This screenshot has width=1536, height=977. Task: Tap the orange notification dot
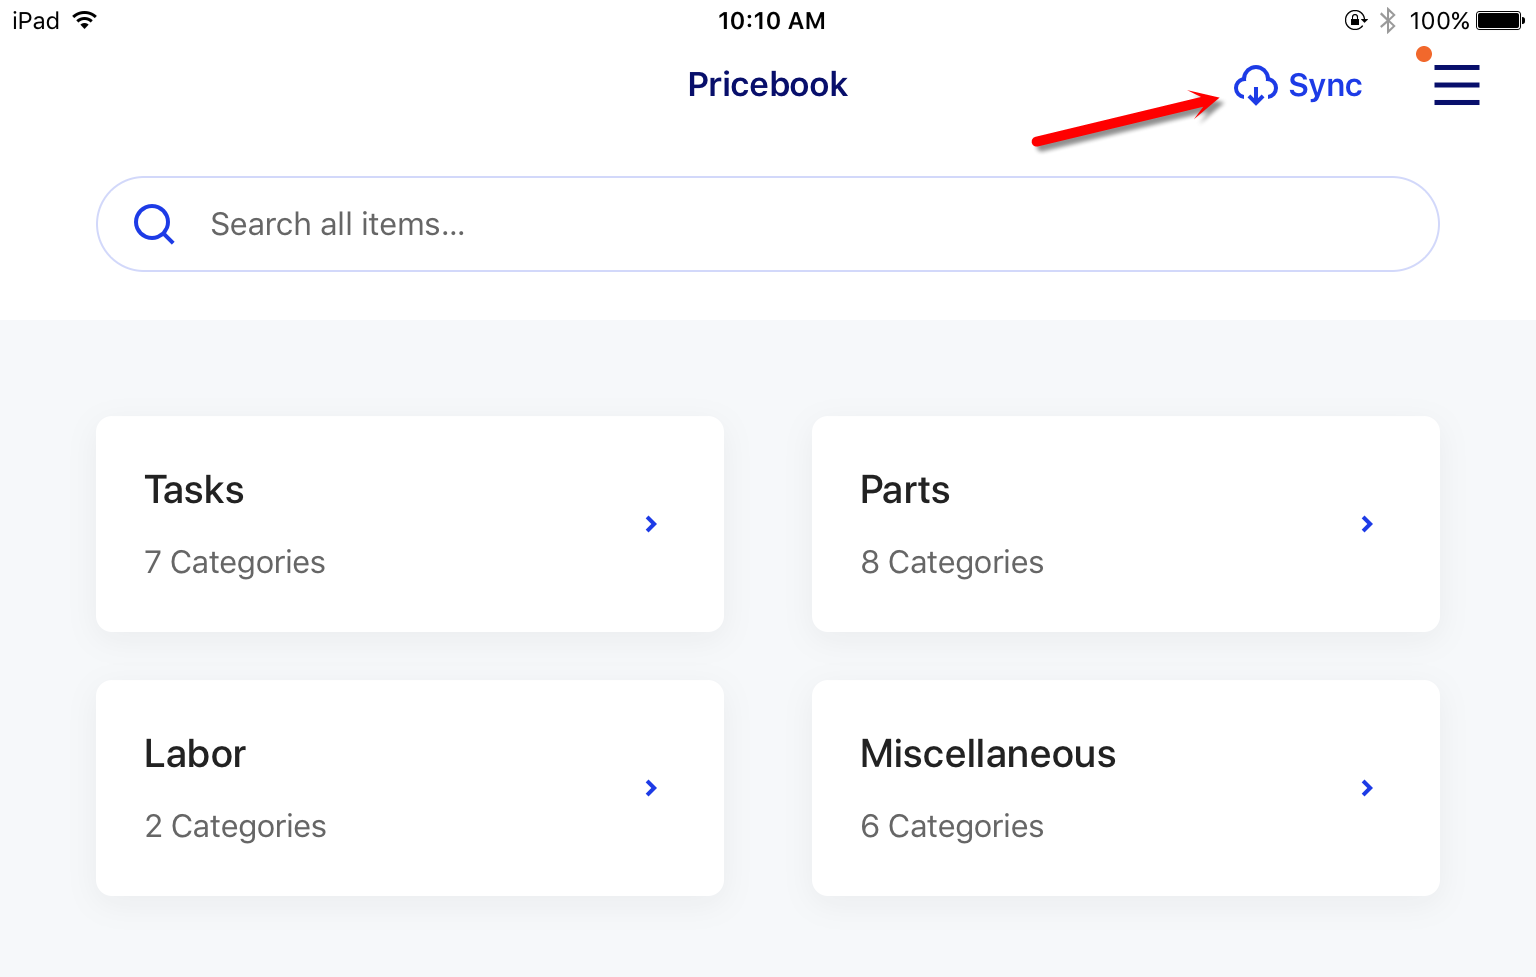point(1423,54)
